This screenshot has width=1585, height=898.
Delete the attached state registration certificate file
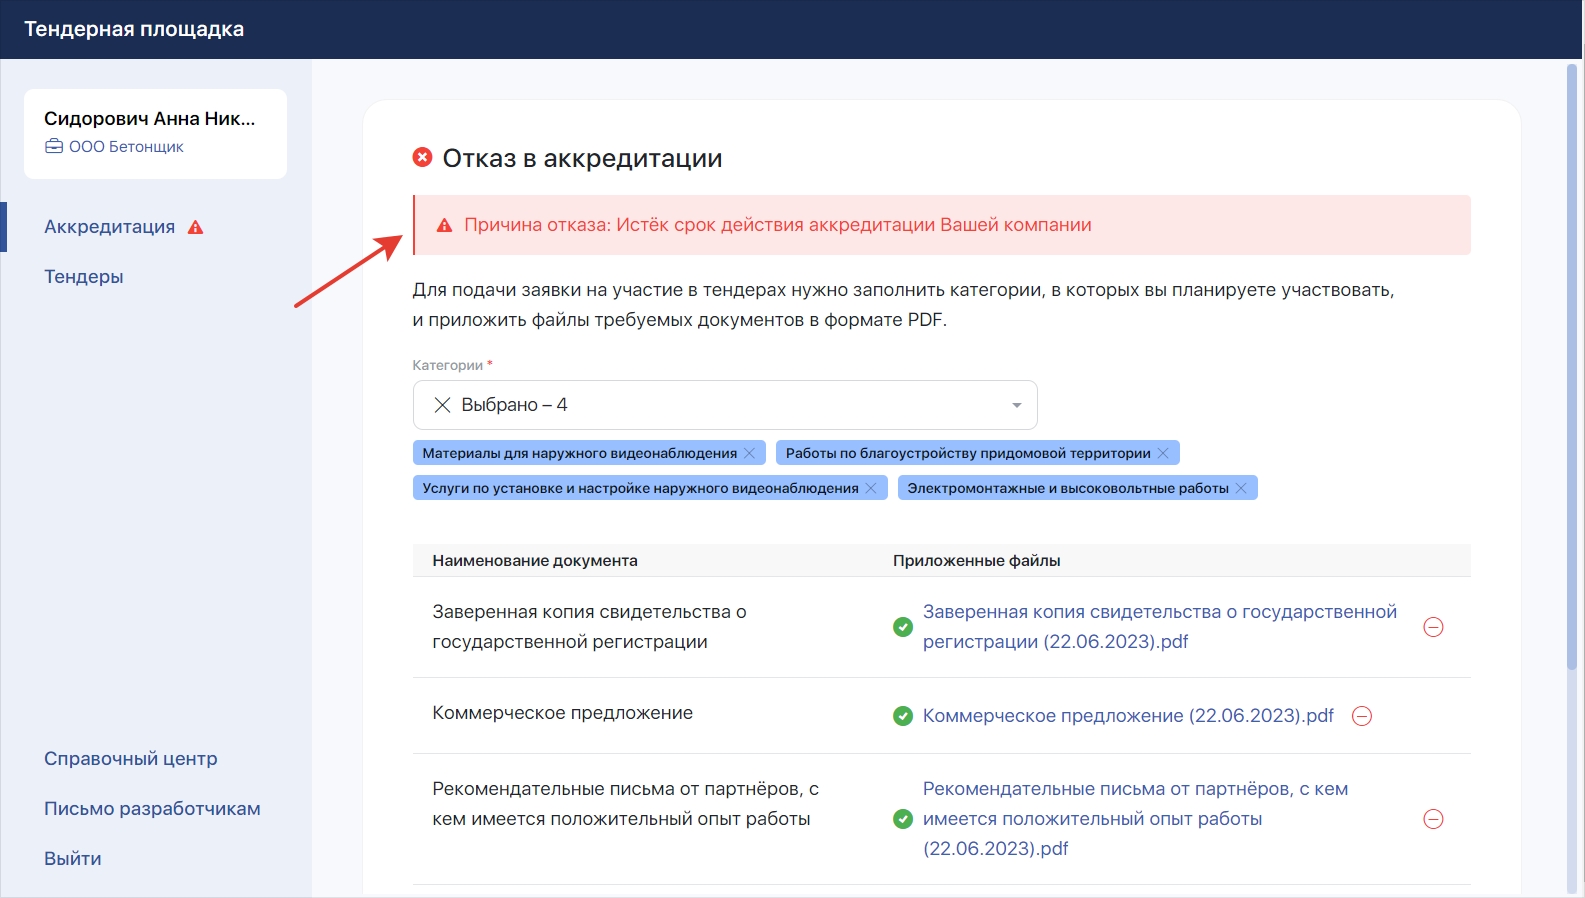(1433, 627)
